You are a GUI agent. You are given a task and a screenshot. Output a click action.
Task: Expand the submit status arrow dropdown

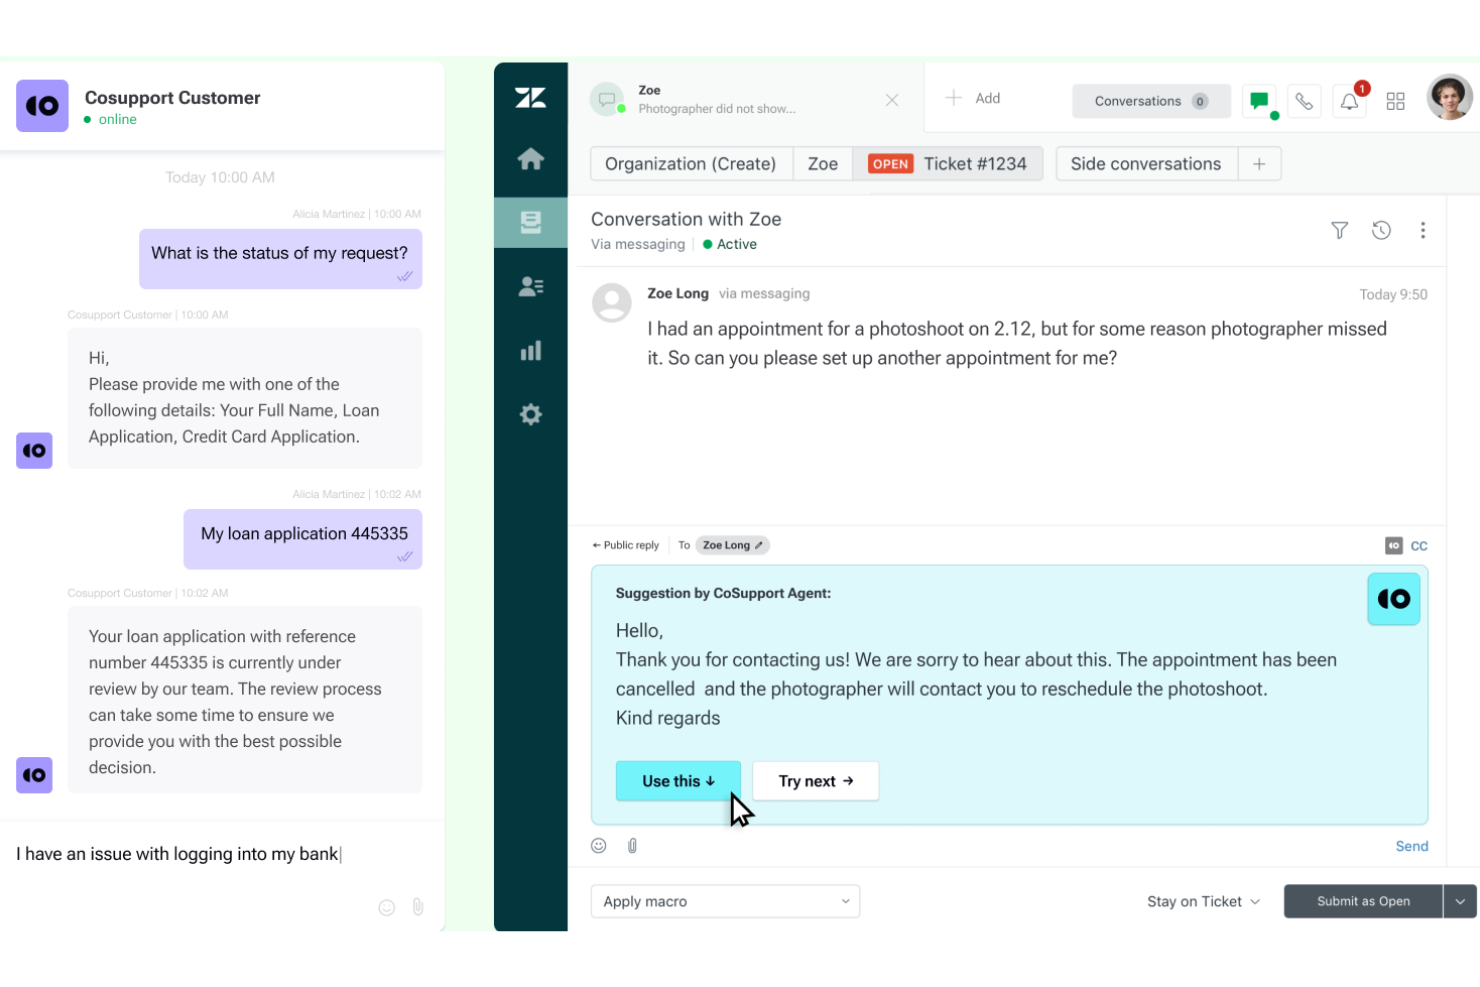point(1460,901)
